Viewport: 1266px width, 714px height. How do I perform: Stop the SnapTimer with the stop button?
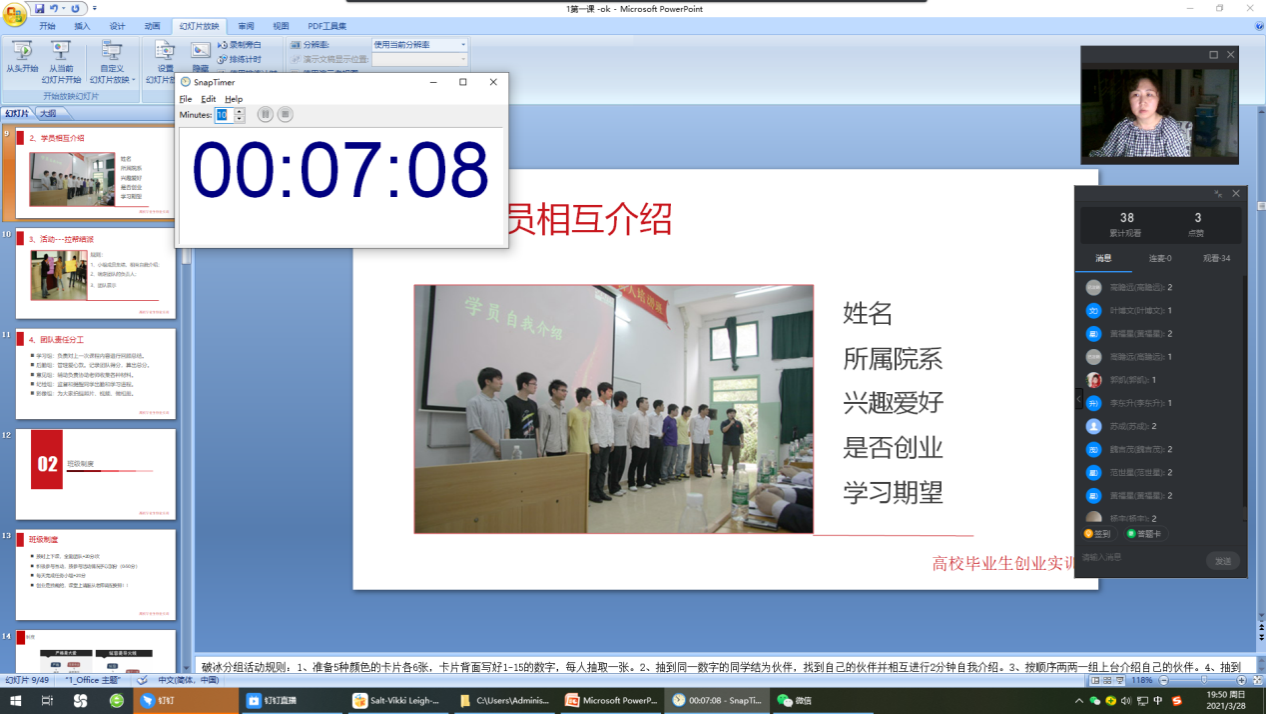click(x=285, y=115)
